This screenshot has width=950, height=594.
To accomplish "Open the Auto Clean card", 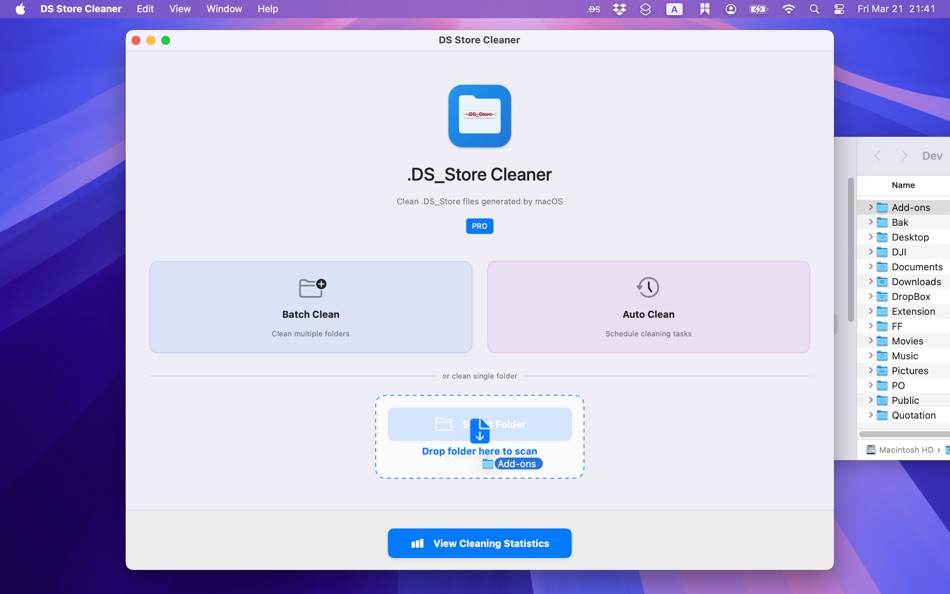I will (x=648, y=307).
